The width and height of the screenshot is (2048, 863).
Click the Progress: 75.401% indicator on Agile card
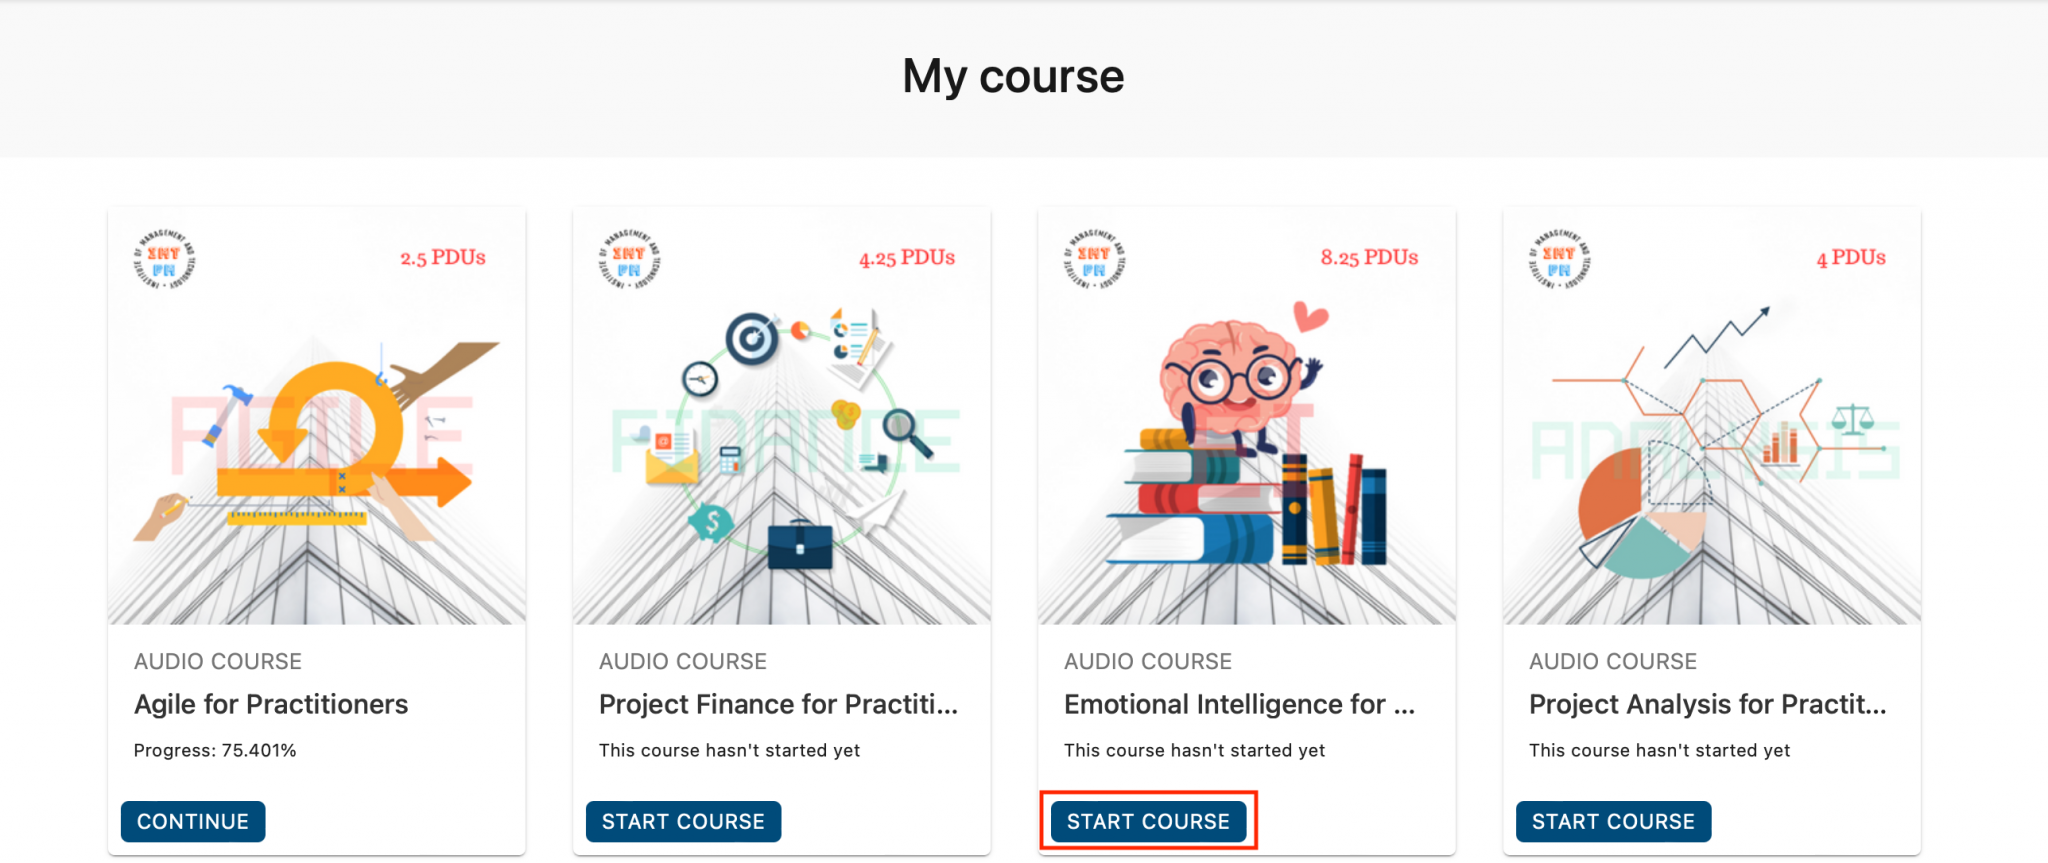pyautogui.click(x=215, y=750)
